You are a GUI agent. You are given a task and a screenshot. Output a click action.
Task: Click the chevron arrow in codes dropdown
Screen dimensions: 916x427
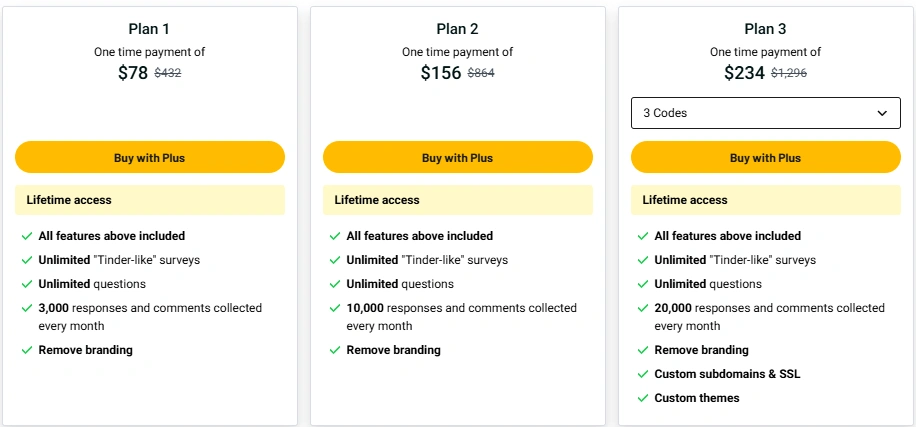tap(882, 113)
